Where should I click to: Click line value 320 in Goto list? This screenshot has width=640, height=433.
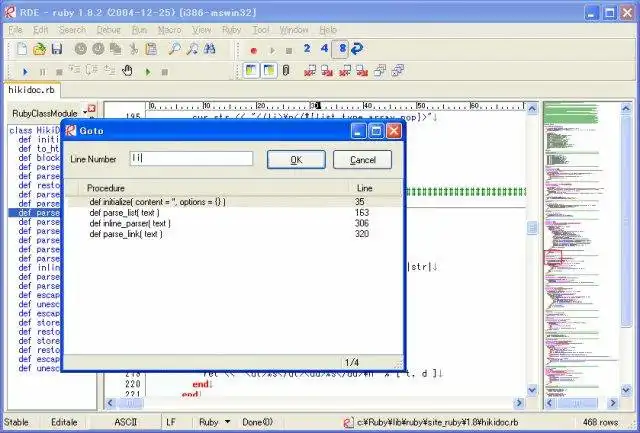(362, 234)
